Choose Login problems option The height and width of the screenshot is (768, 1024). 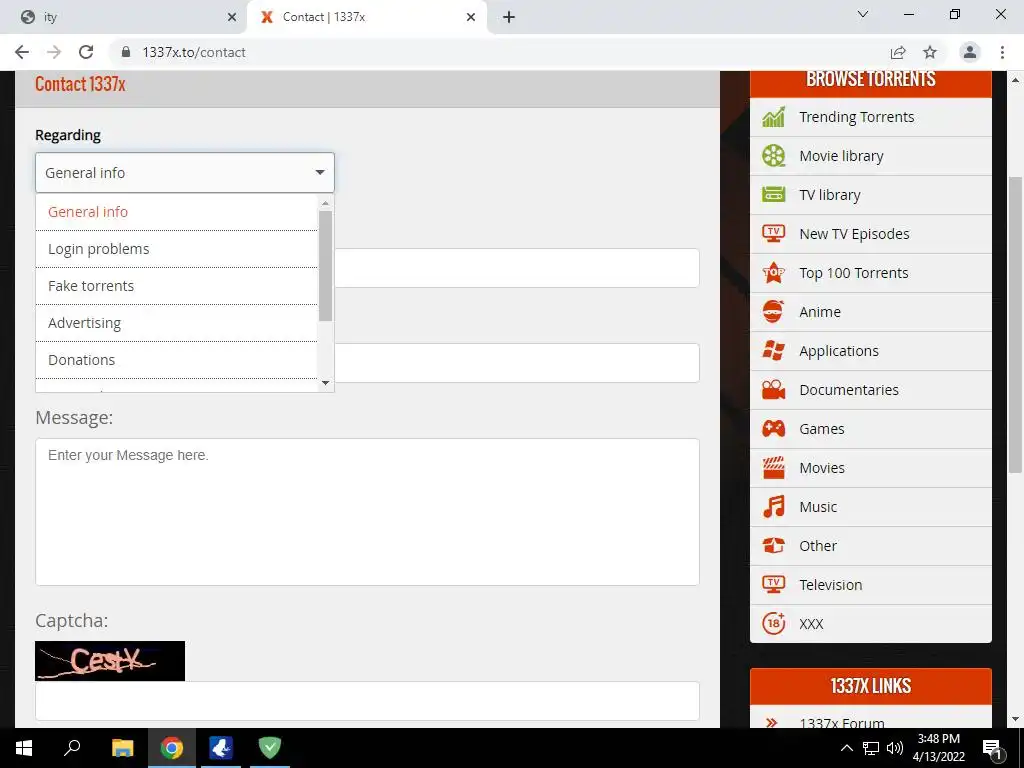[x=176, y=249]
